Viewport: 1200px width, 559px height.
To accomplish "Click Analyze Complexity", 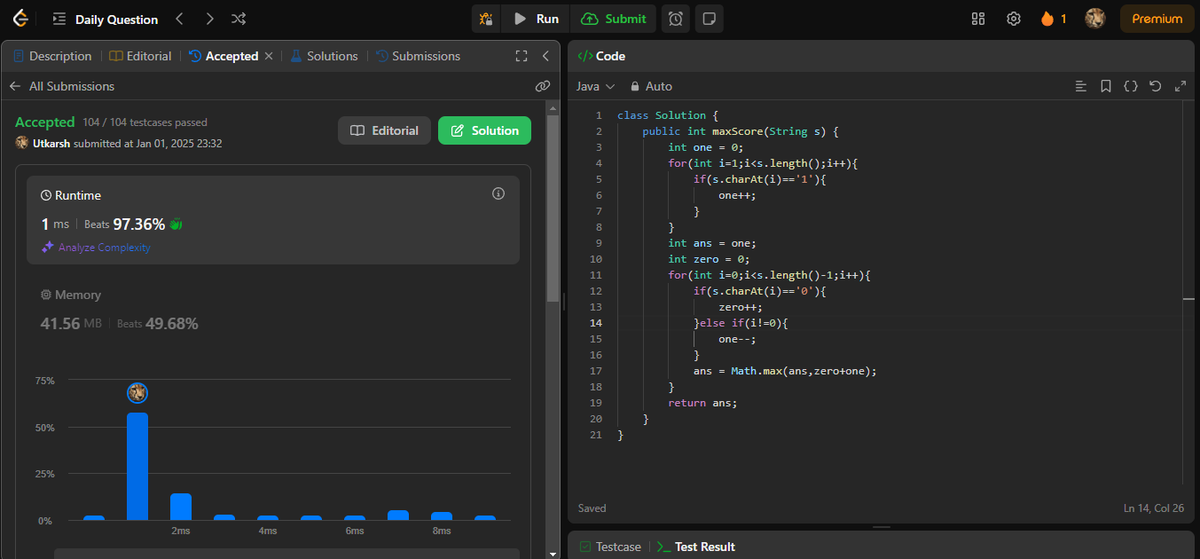I will (x=95, y=247).
